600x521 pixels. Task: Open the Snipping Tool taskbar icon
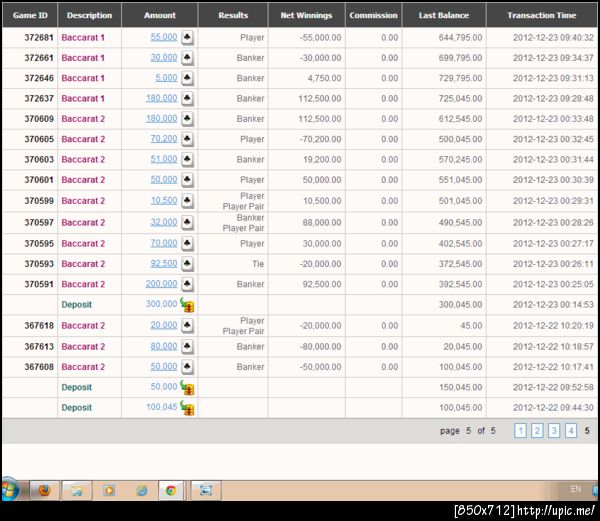click(206, 490)
